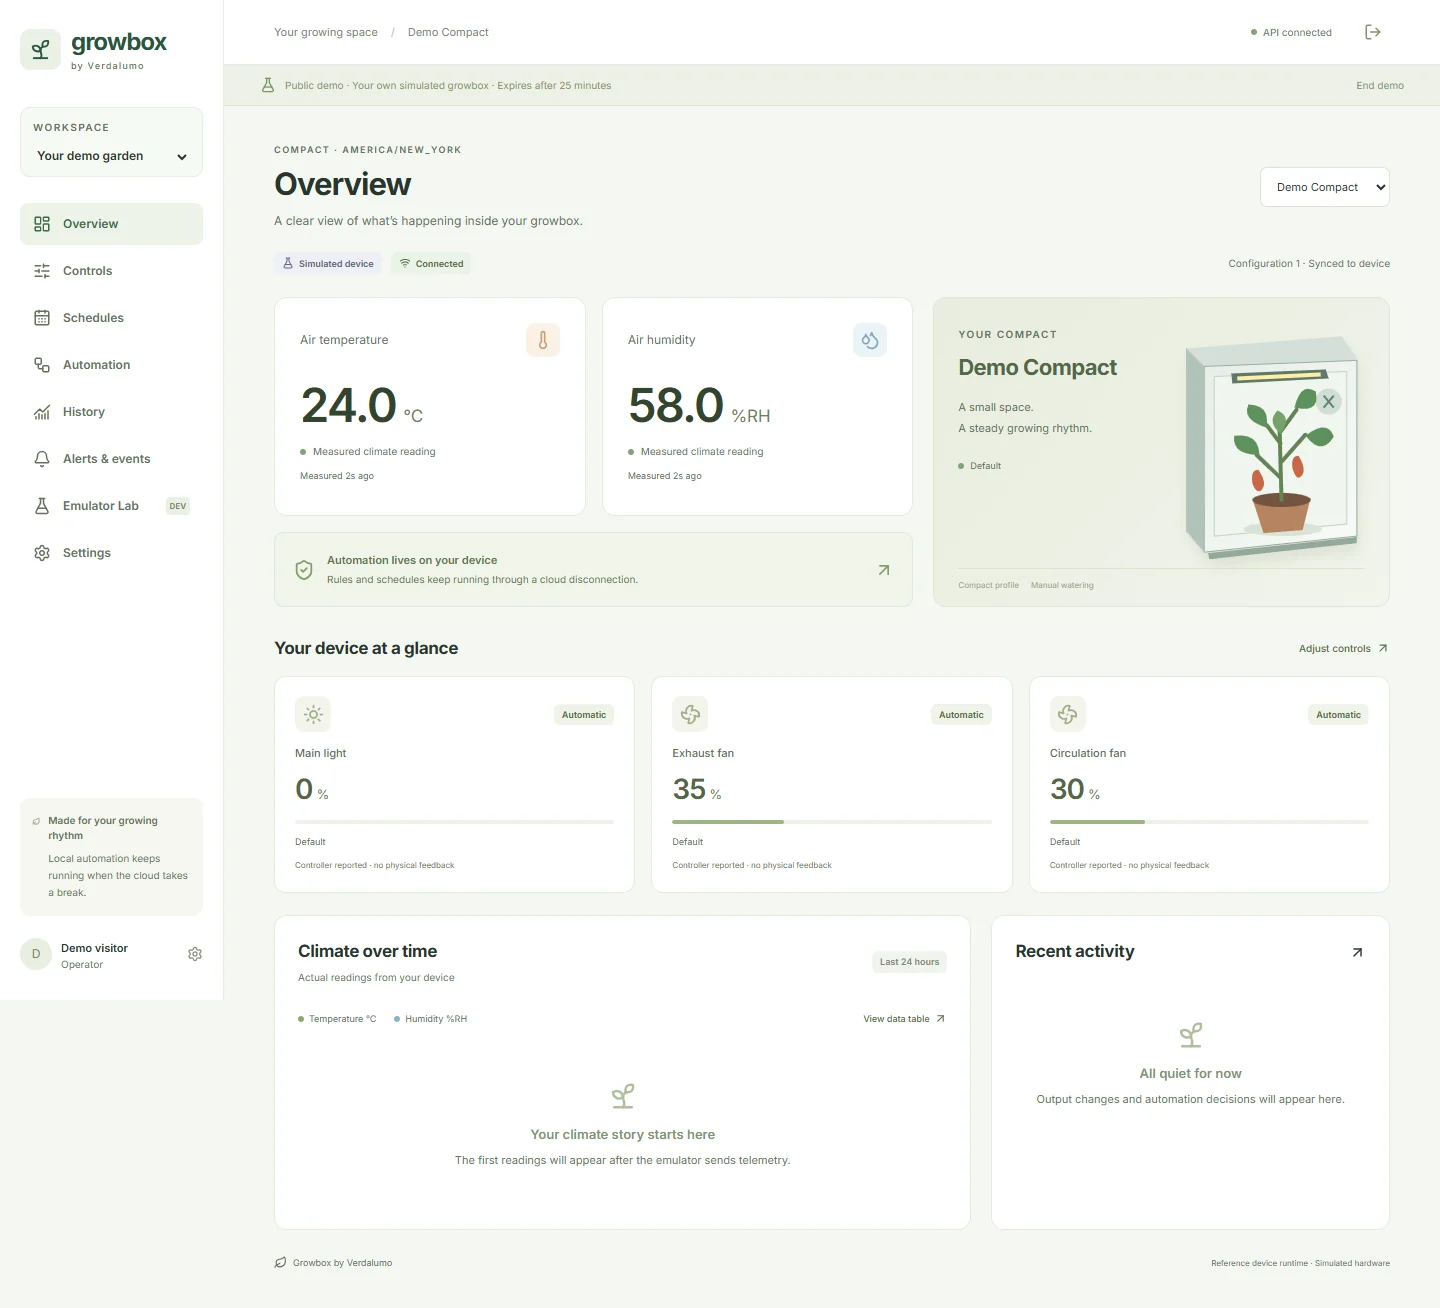Follow the Adjust controls link
Viewport: 1440px width, 1308px height.
[1343, 648]
